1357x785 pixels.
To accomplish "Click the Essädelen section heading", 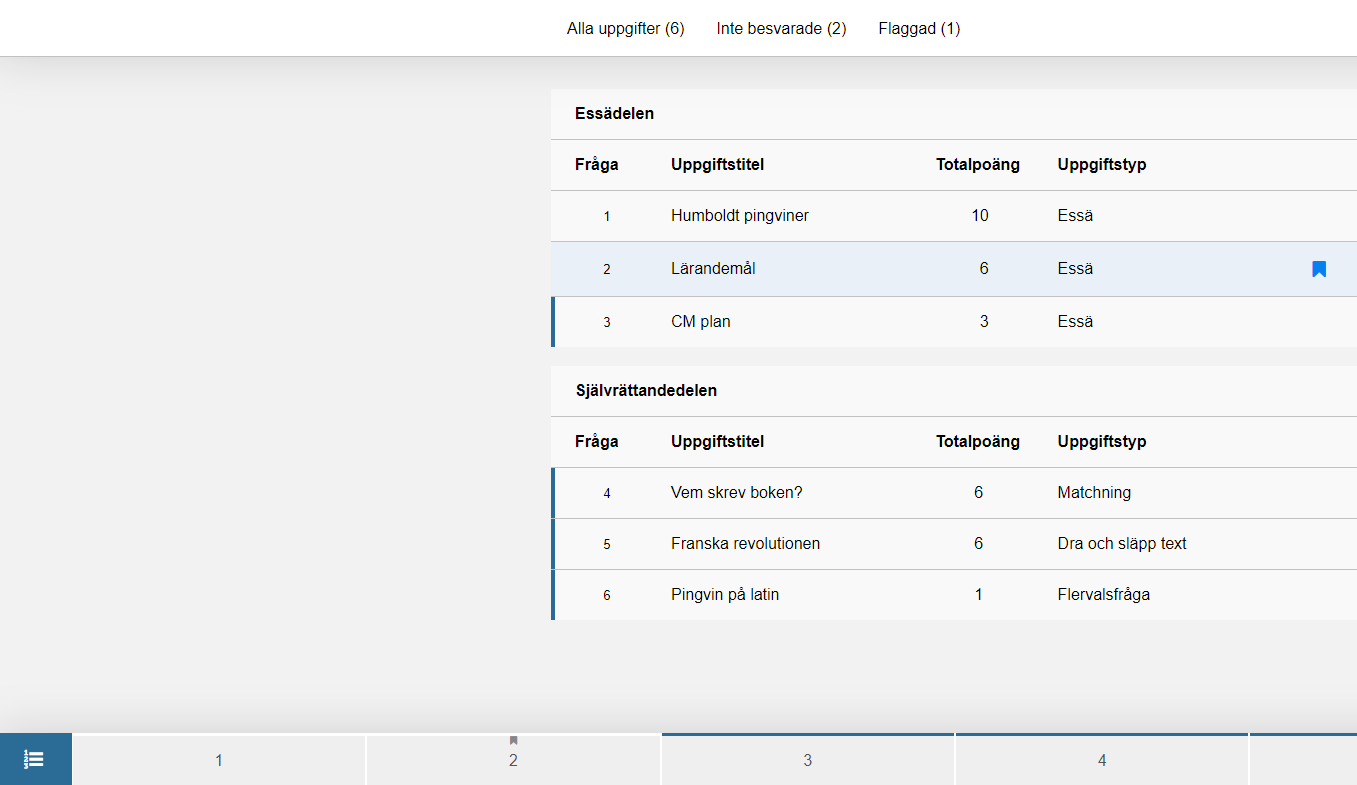I will [615, 114].
